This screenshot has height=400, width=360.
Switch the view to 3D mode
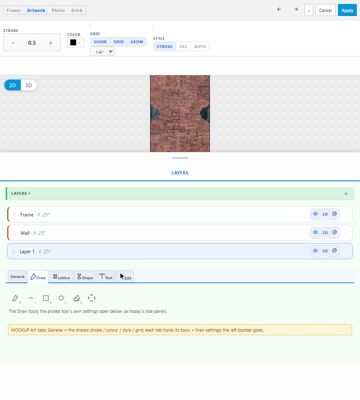point(29,85)
